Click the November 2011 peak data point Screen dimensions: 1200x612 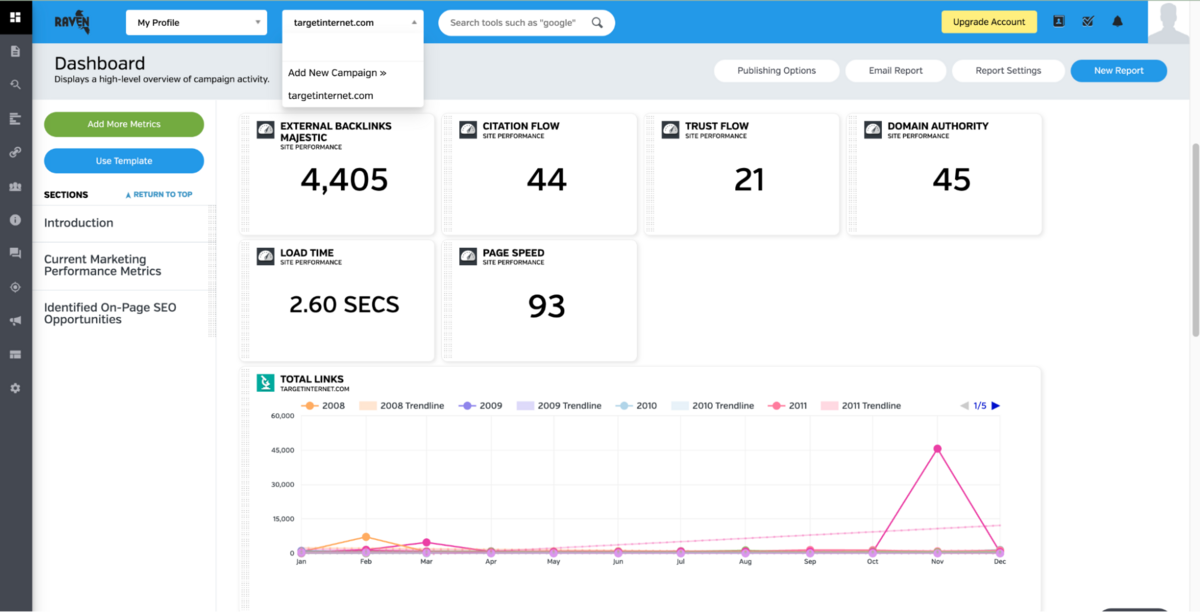(937, 449)
